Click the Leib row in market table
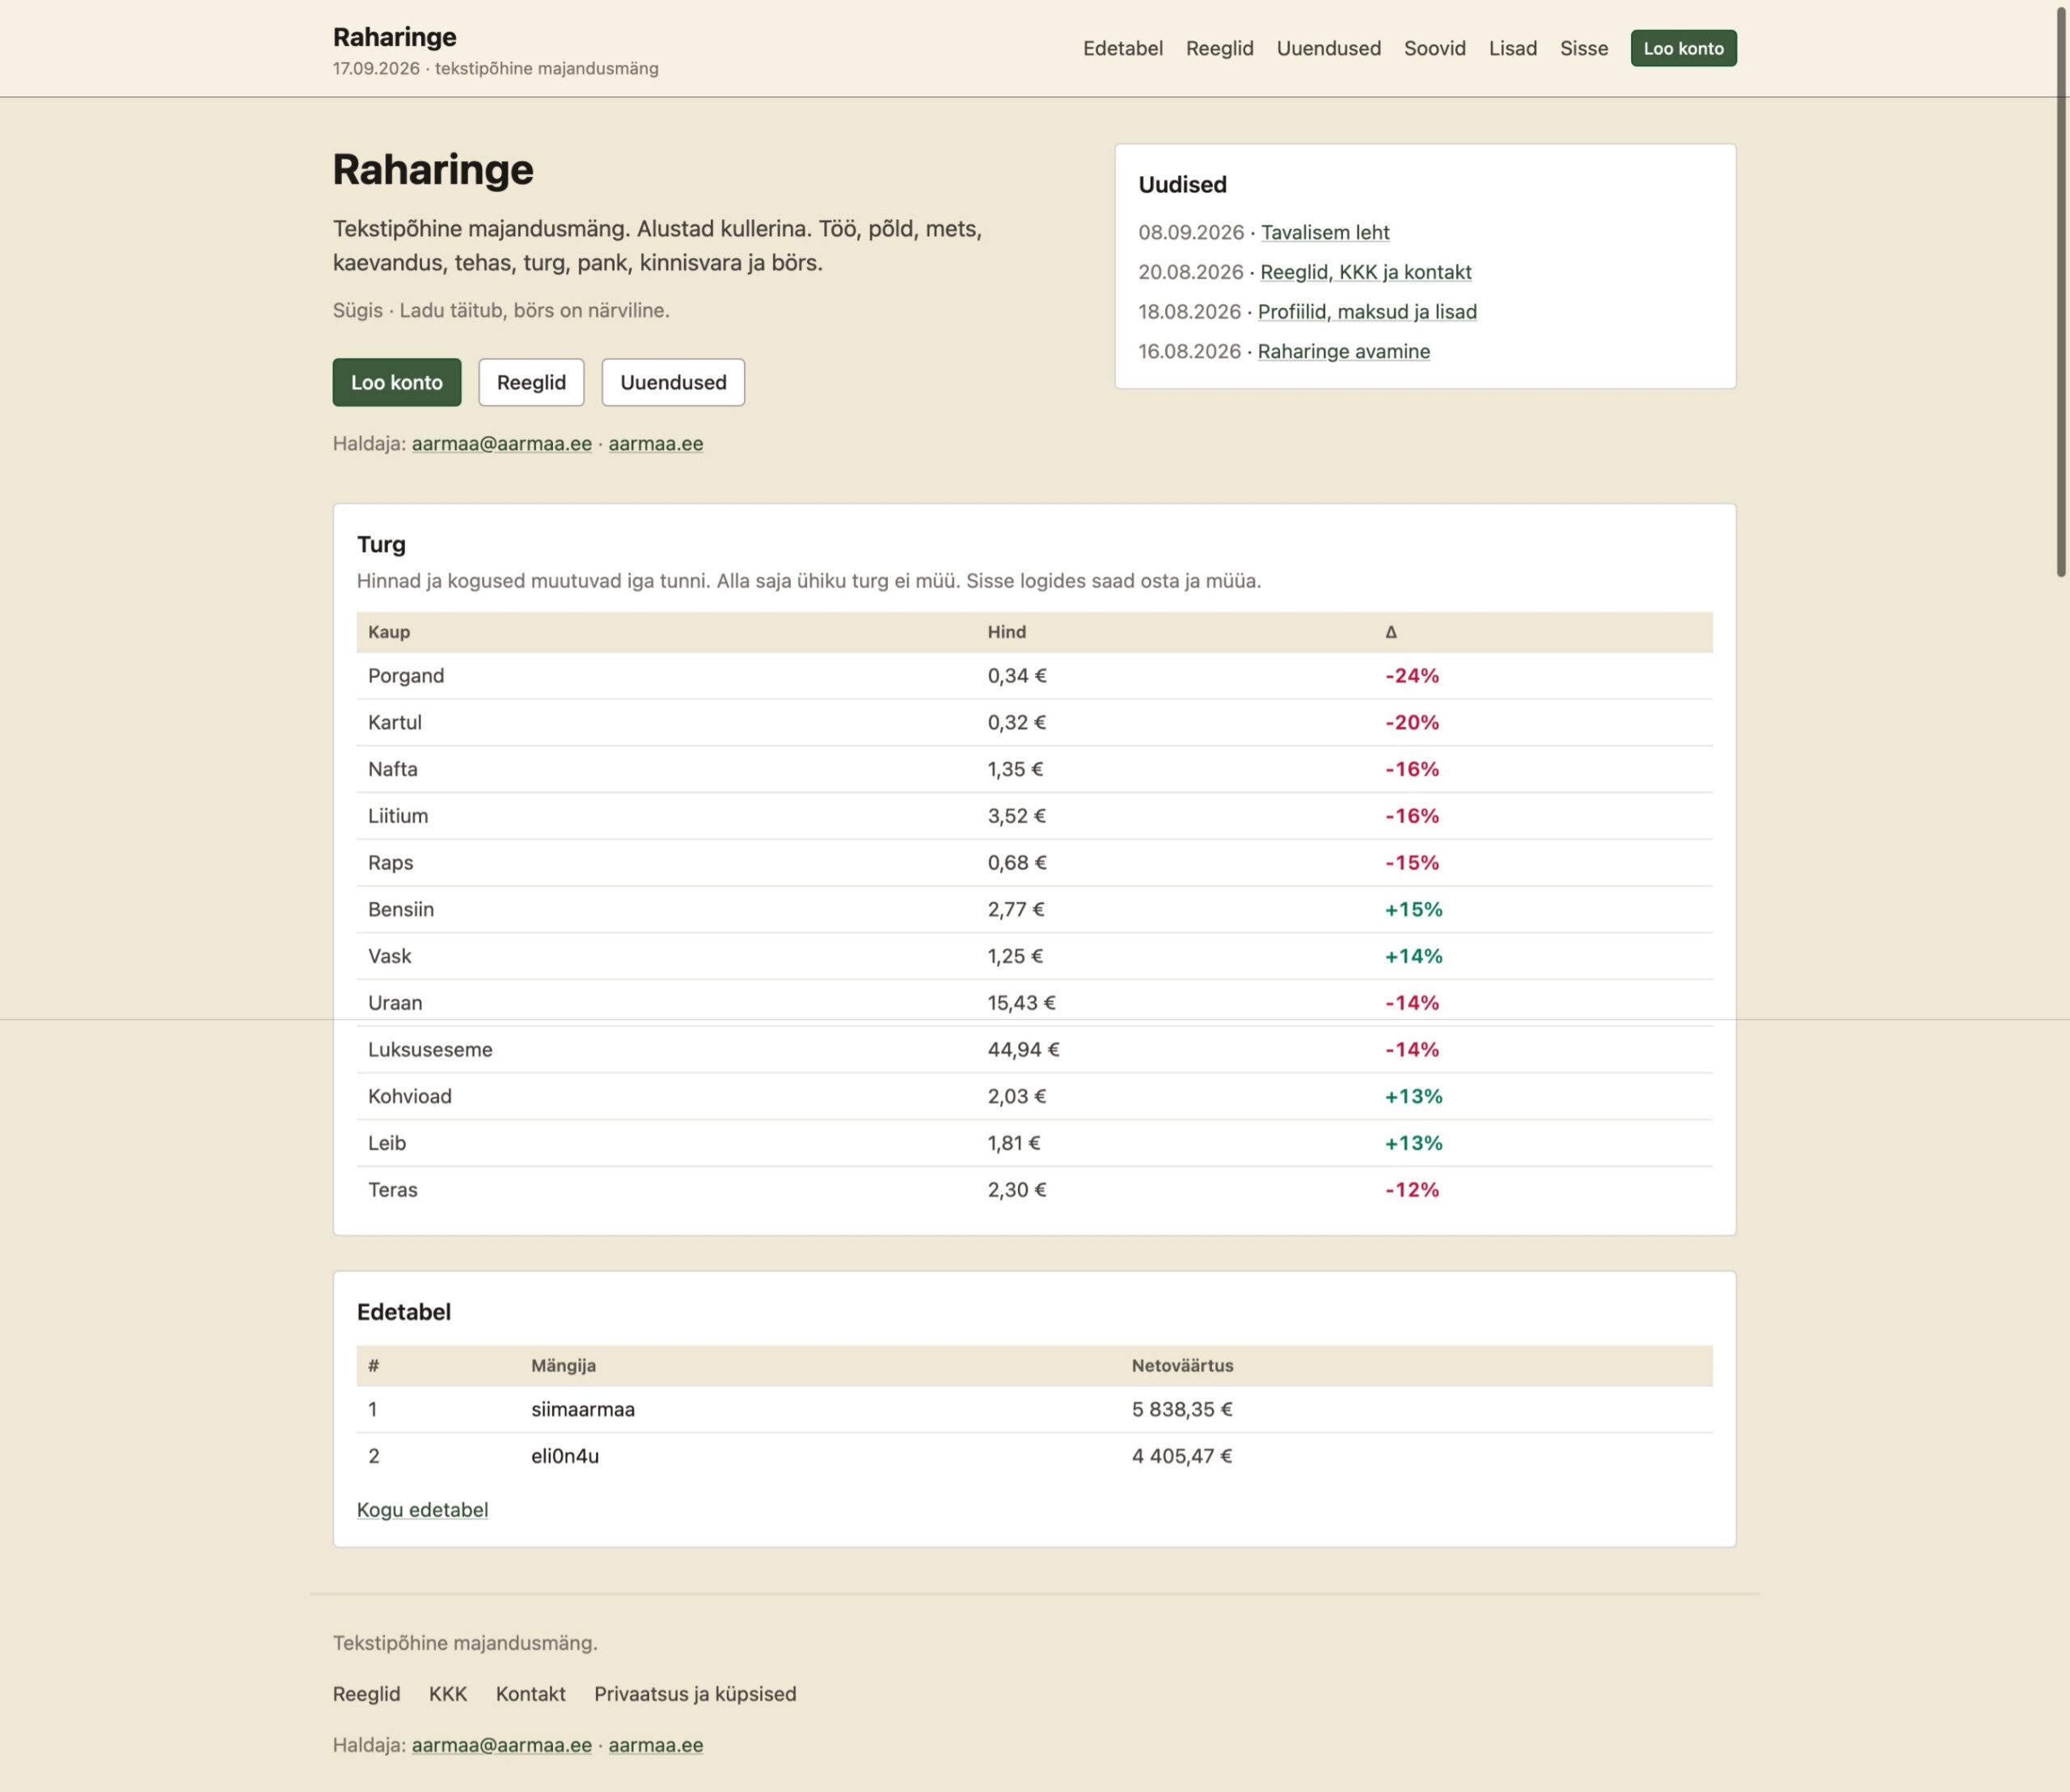The image size is (2070, 1792). pos(1034,1143)
